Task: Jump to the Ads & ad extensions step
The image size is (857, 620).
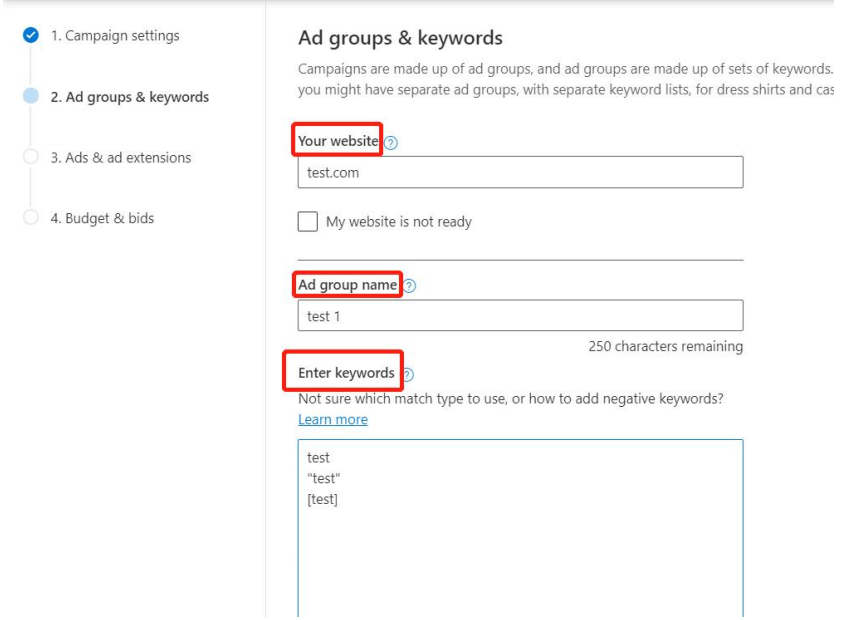Action: point(121,158)
